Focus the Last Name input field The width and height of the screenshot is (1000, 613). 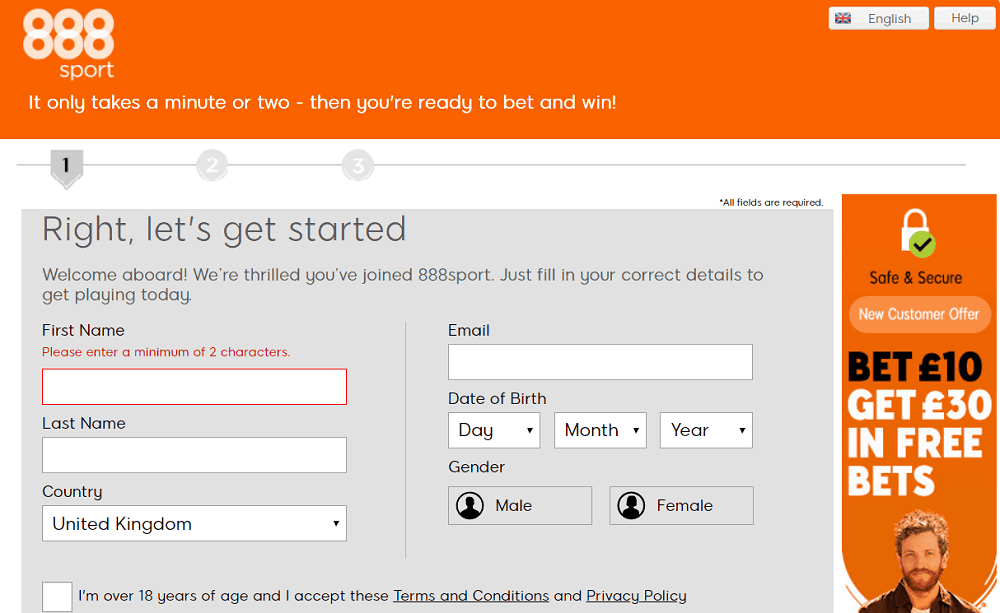(x=195, y=455)
